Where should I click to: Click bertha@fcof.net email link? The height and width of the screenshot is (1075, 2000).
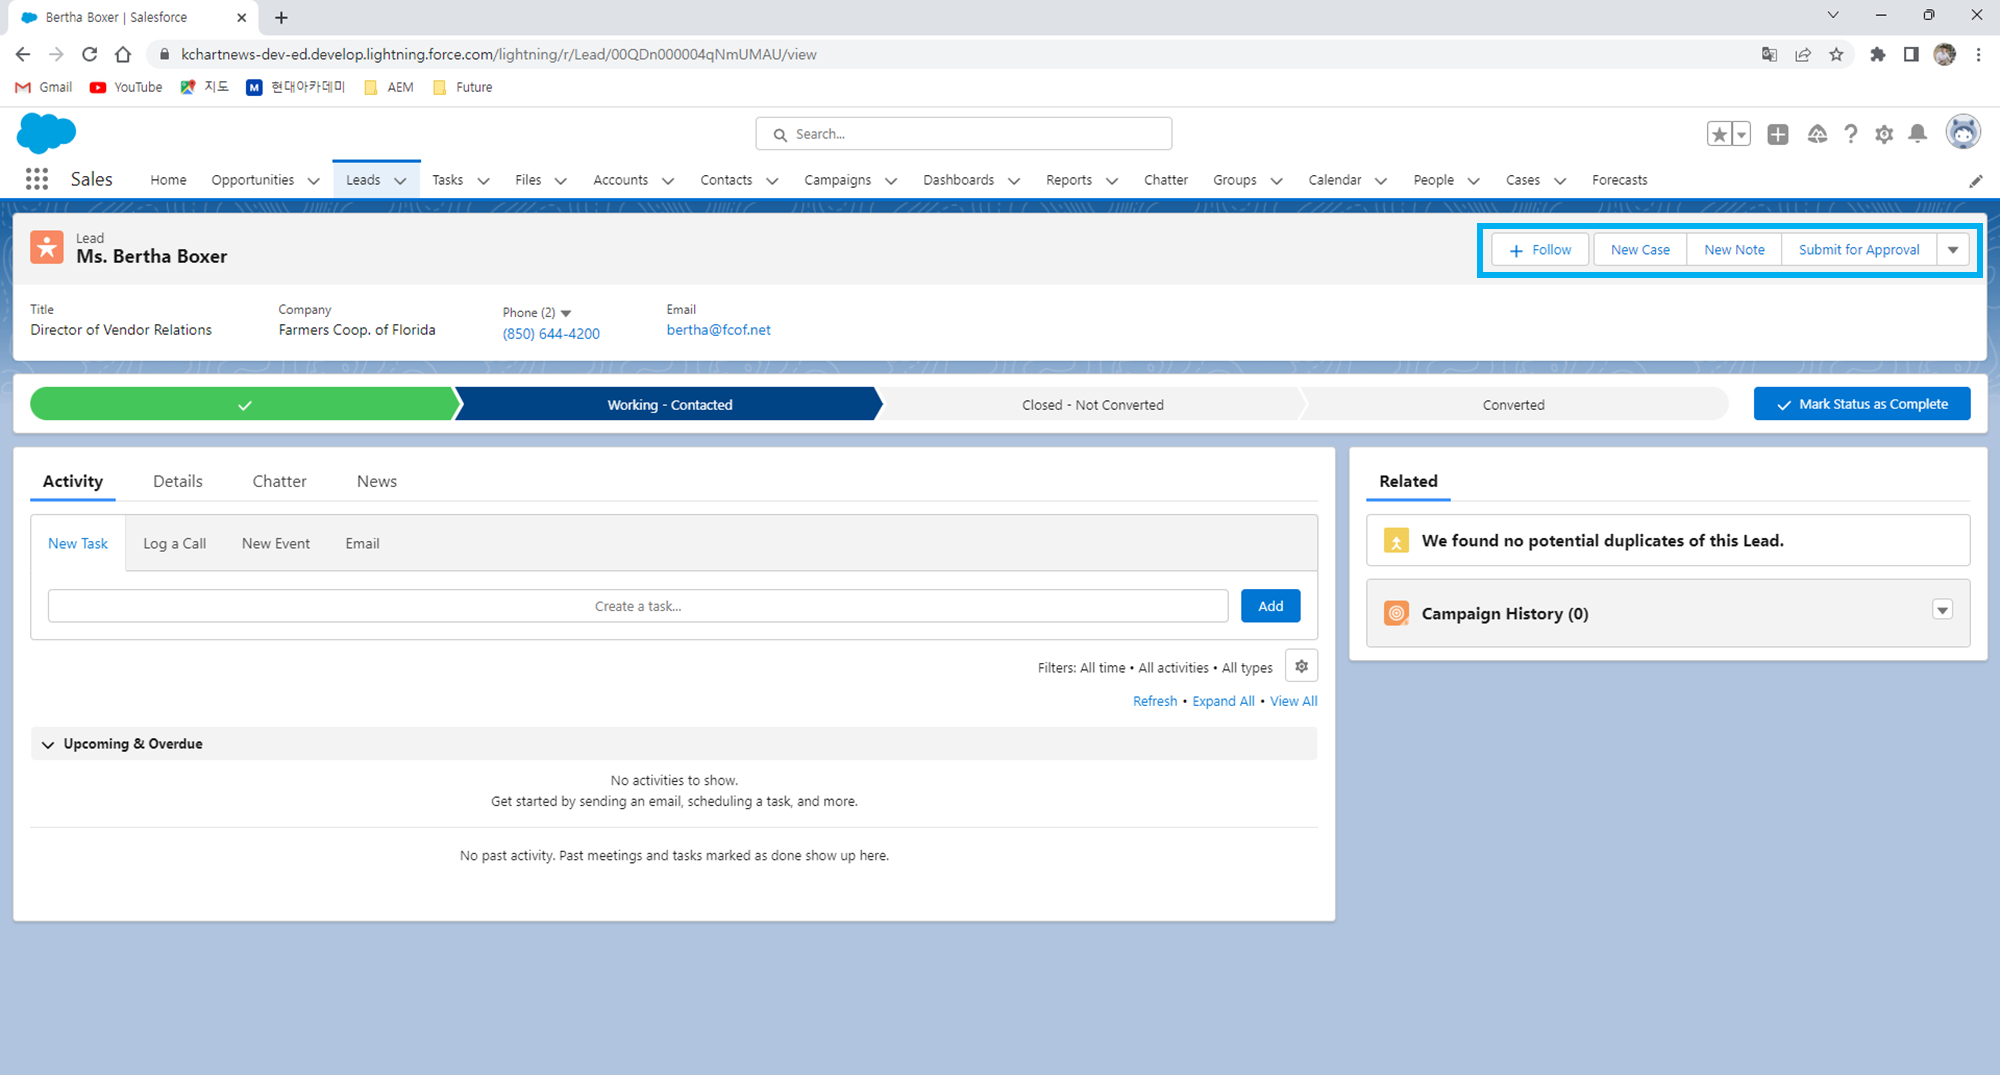718,330
